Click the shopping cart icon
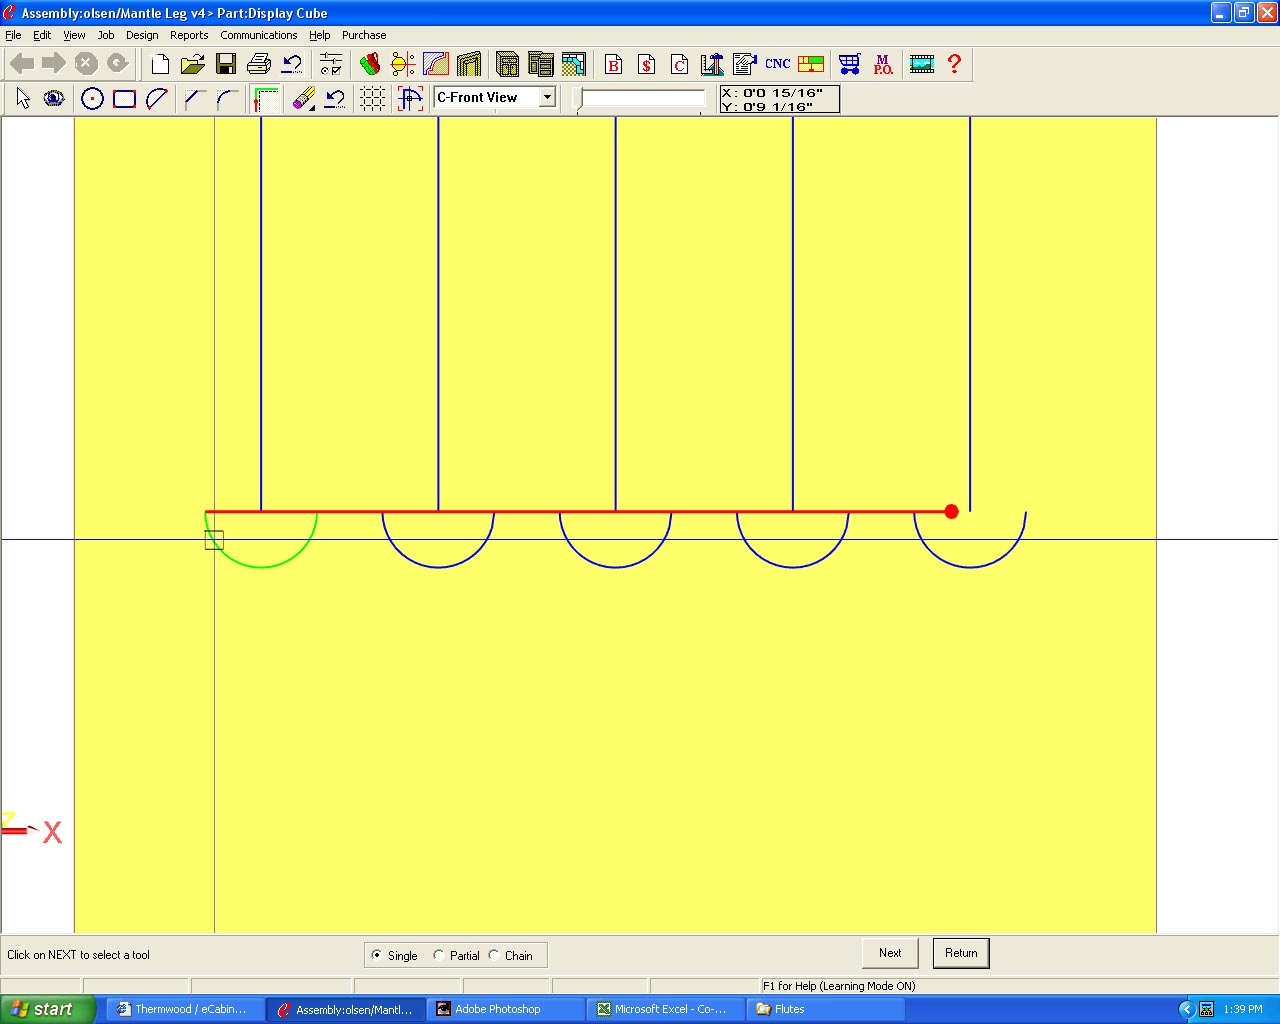Image resolution: width=1280 pixels, height=1024 pixels. click(849, 64)
